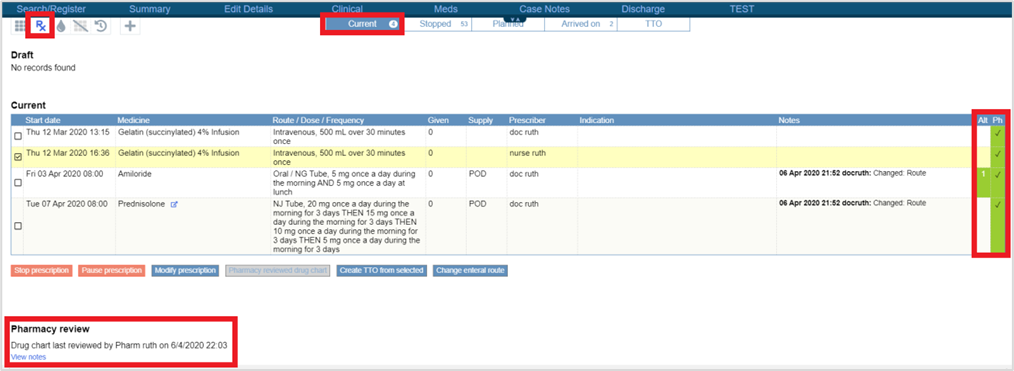This screenshot has height=371, width=1014.
Task: Add a new prescription with plus icon
Action: pyautogui.click(x=130, y=26)
